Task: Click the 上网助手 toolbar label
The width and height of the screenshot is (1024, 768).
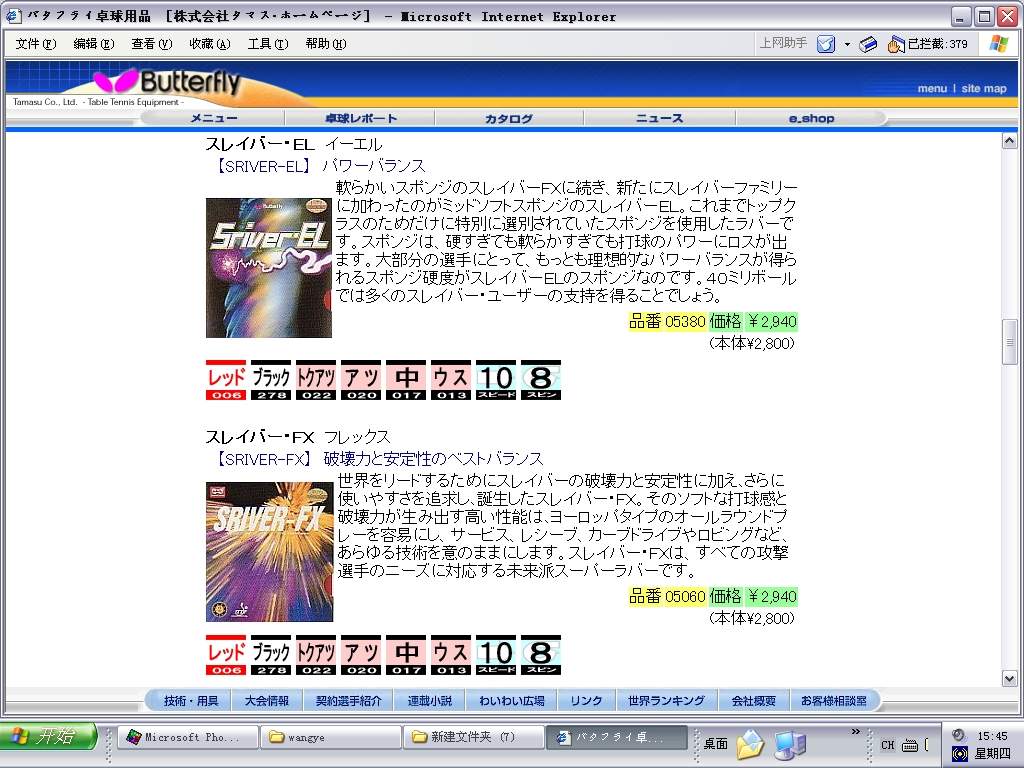Action: pyautogui.click(x=783, y=43)
